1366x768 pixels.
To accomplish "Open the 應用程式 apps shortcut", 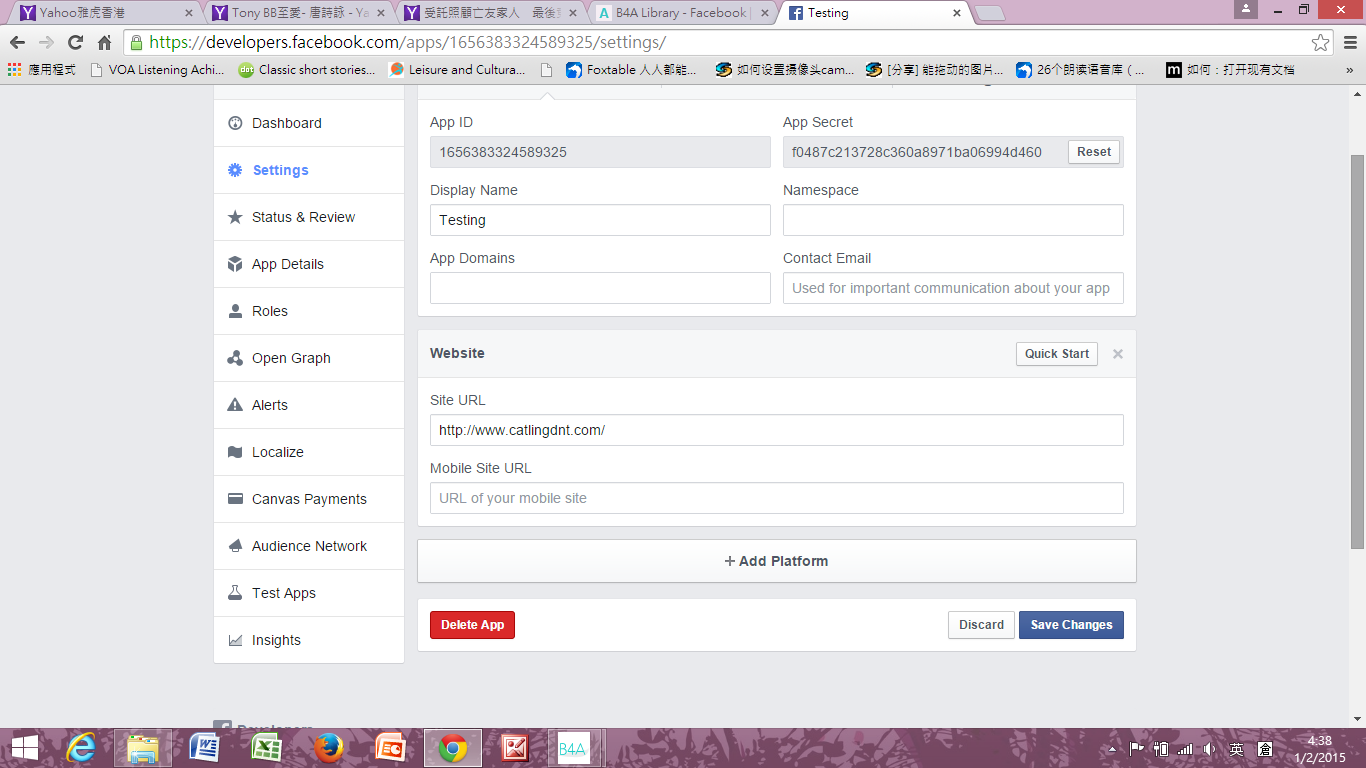I will pyautogui.click(x=42, y=70).
